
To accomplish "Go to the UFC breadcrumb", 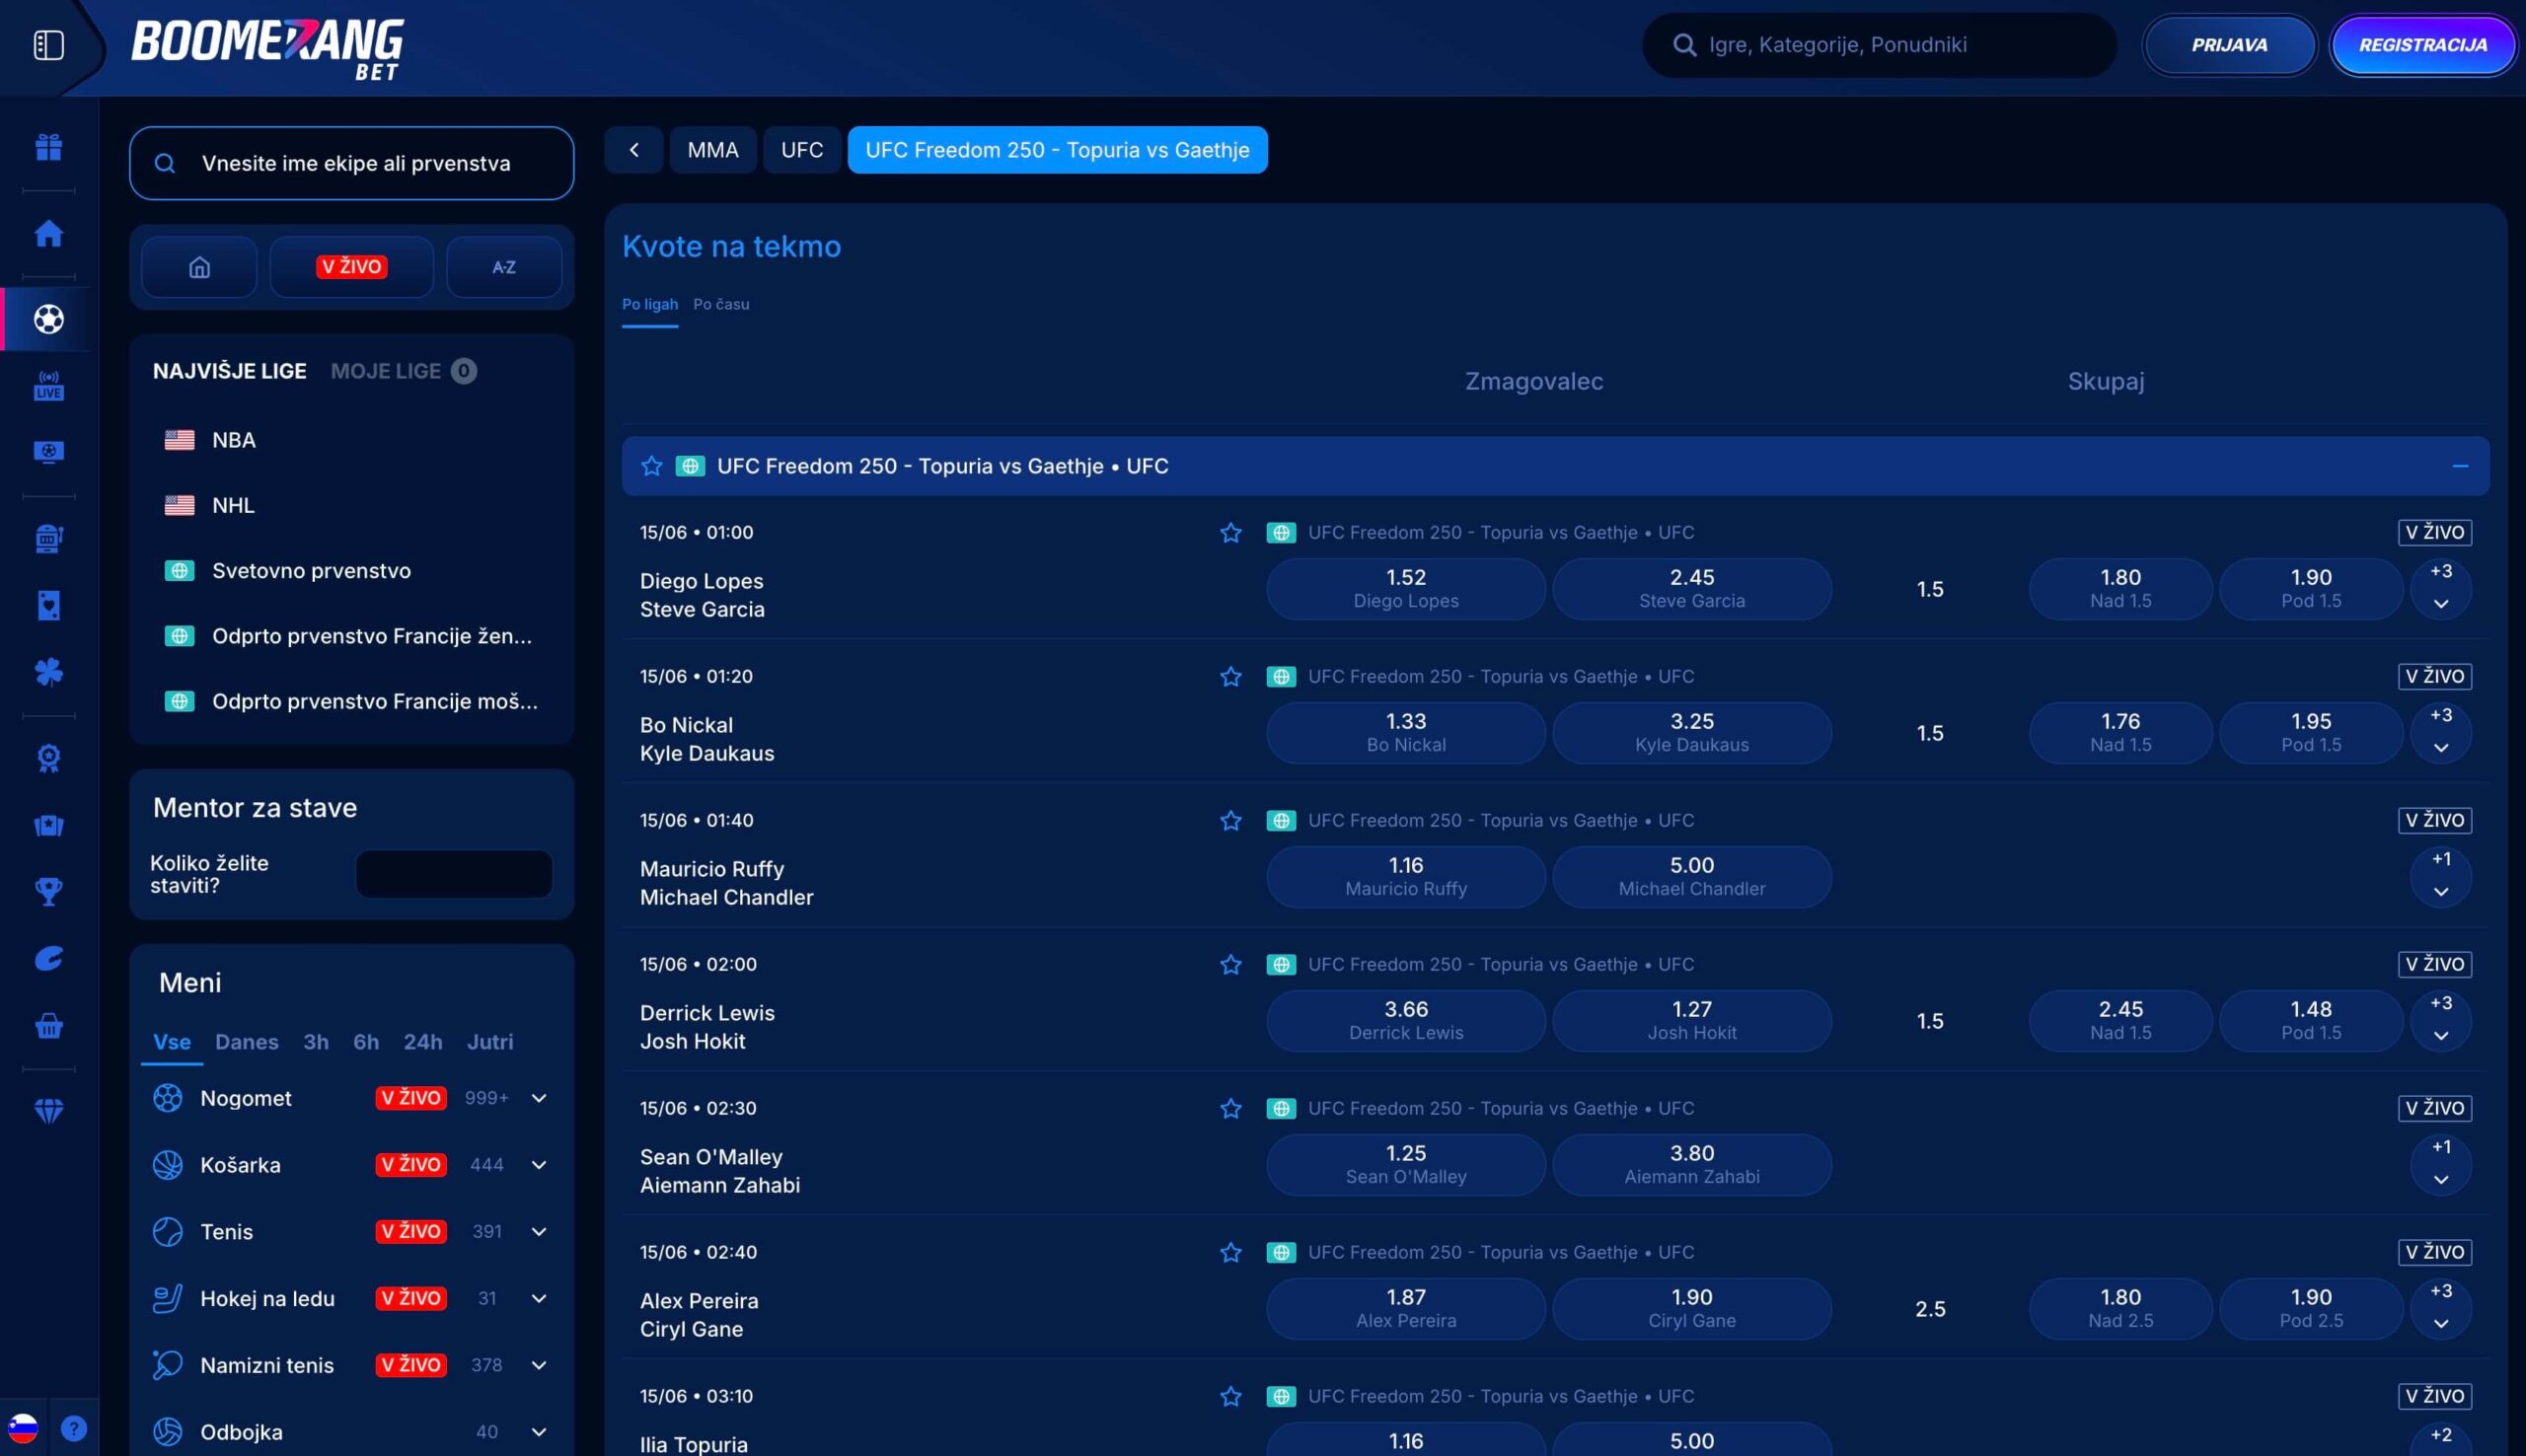I will tap(801, 150).
